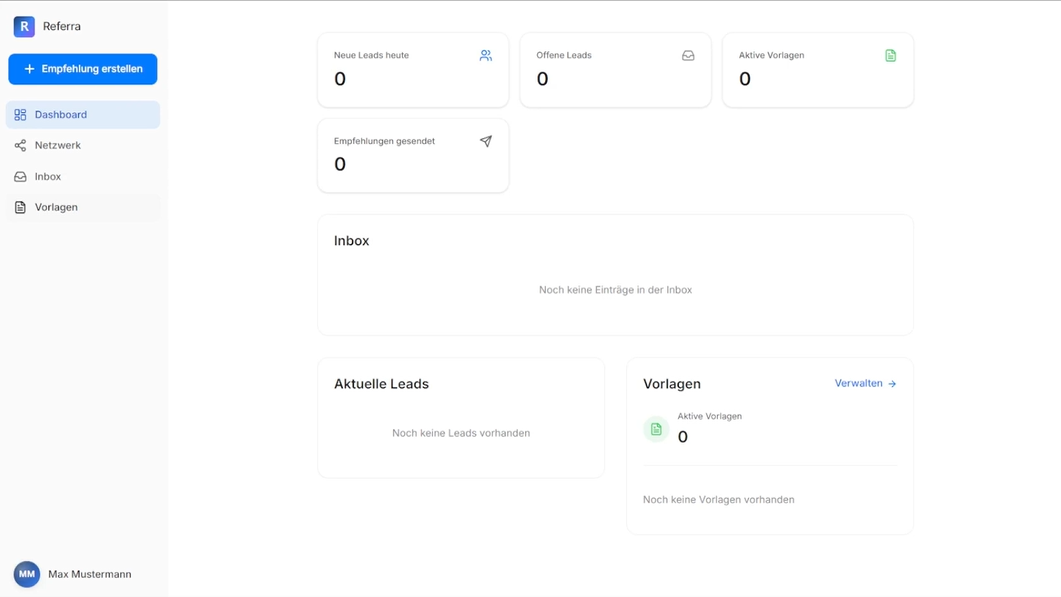Viewport: 1061px width, 597px height.
Task: Click the Offene Leads counter showing zero
Action: tap(543, 79)
